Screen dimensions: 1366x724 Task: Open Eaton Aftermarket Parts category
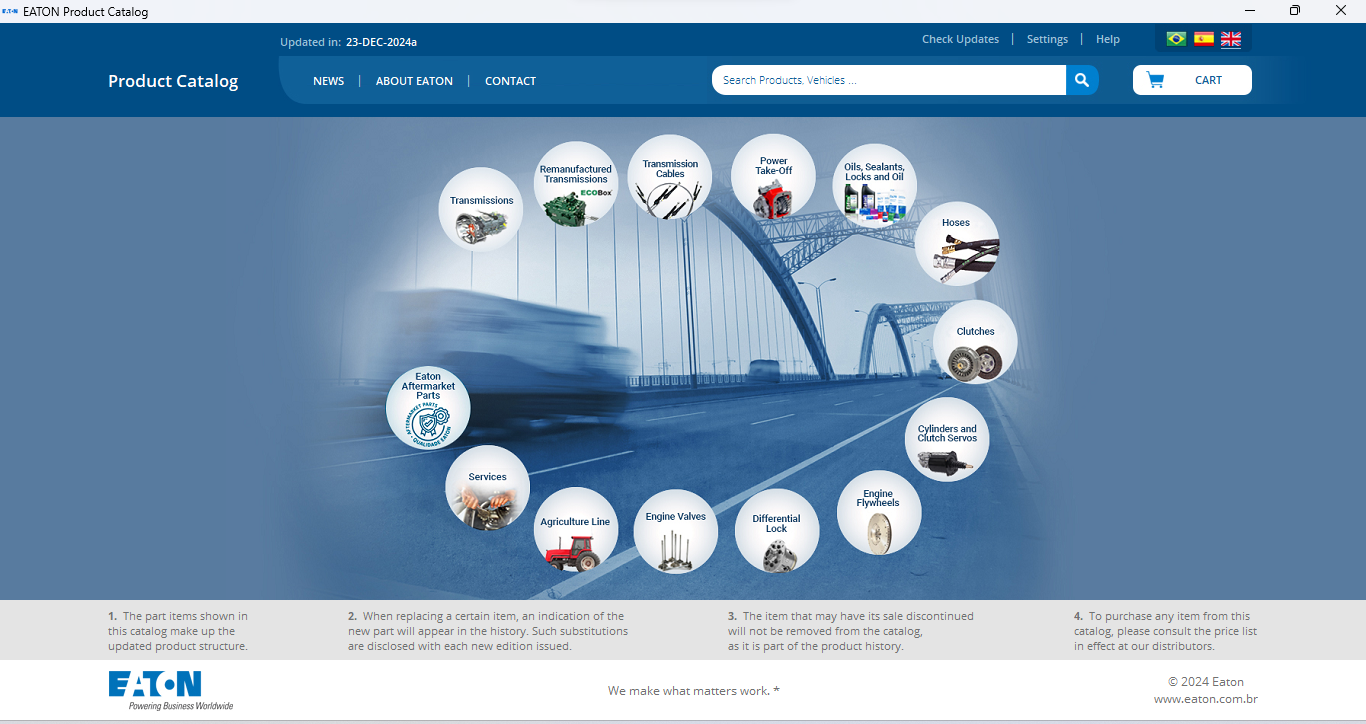point(428,408)
